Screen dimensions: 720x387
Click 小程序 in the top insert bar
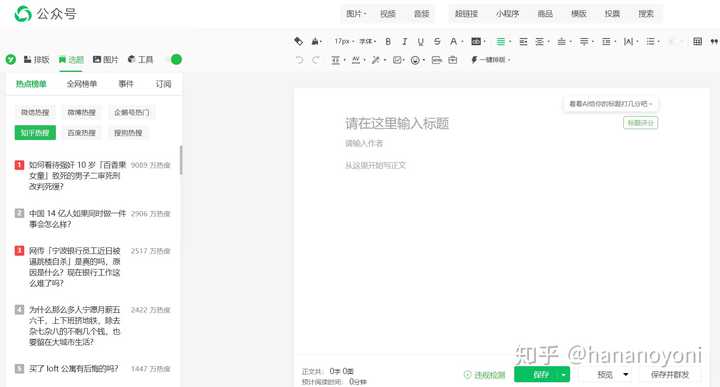click(x=507, y=14)
